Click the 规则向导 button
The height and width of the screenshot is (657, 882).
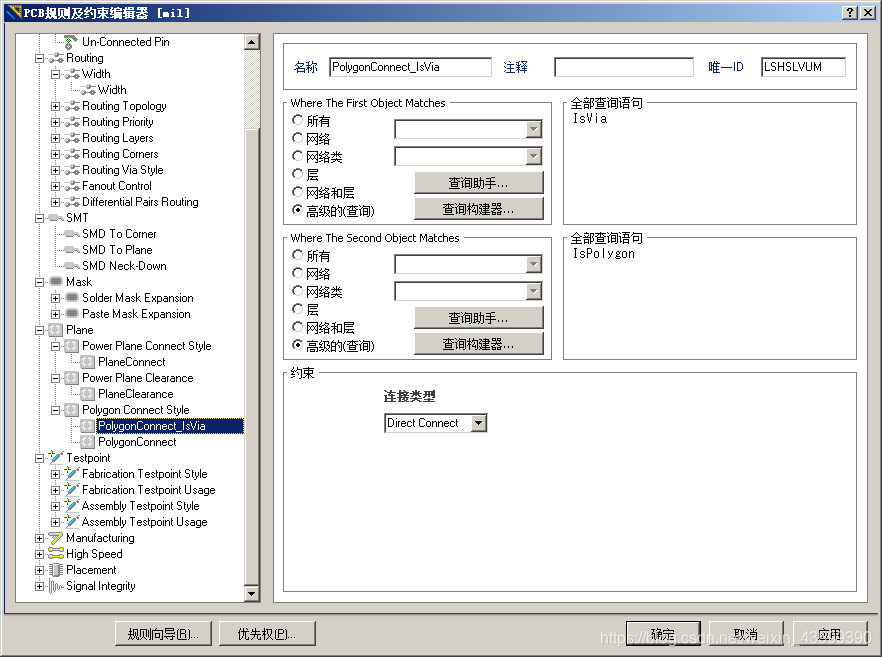coord(163,634)
